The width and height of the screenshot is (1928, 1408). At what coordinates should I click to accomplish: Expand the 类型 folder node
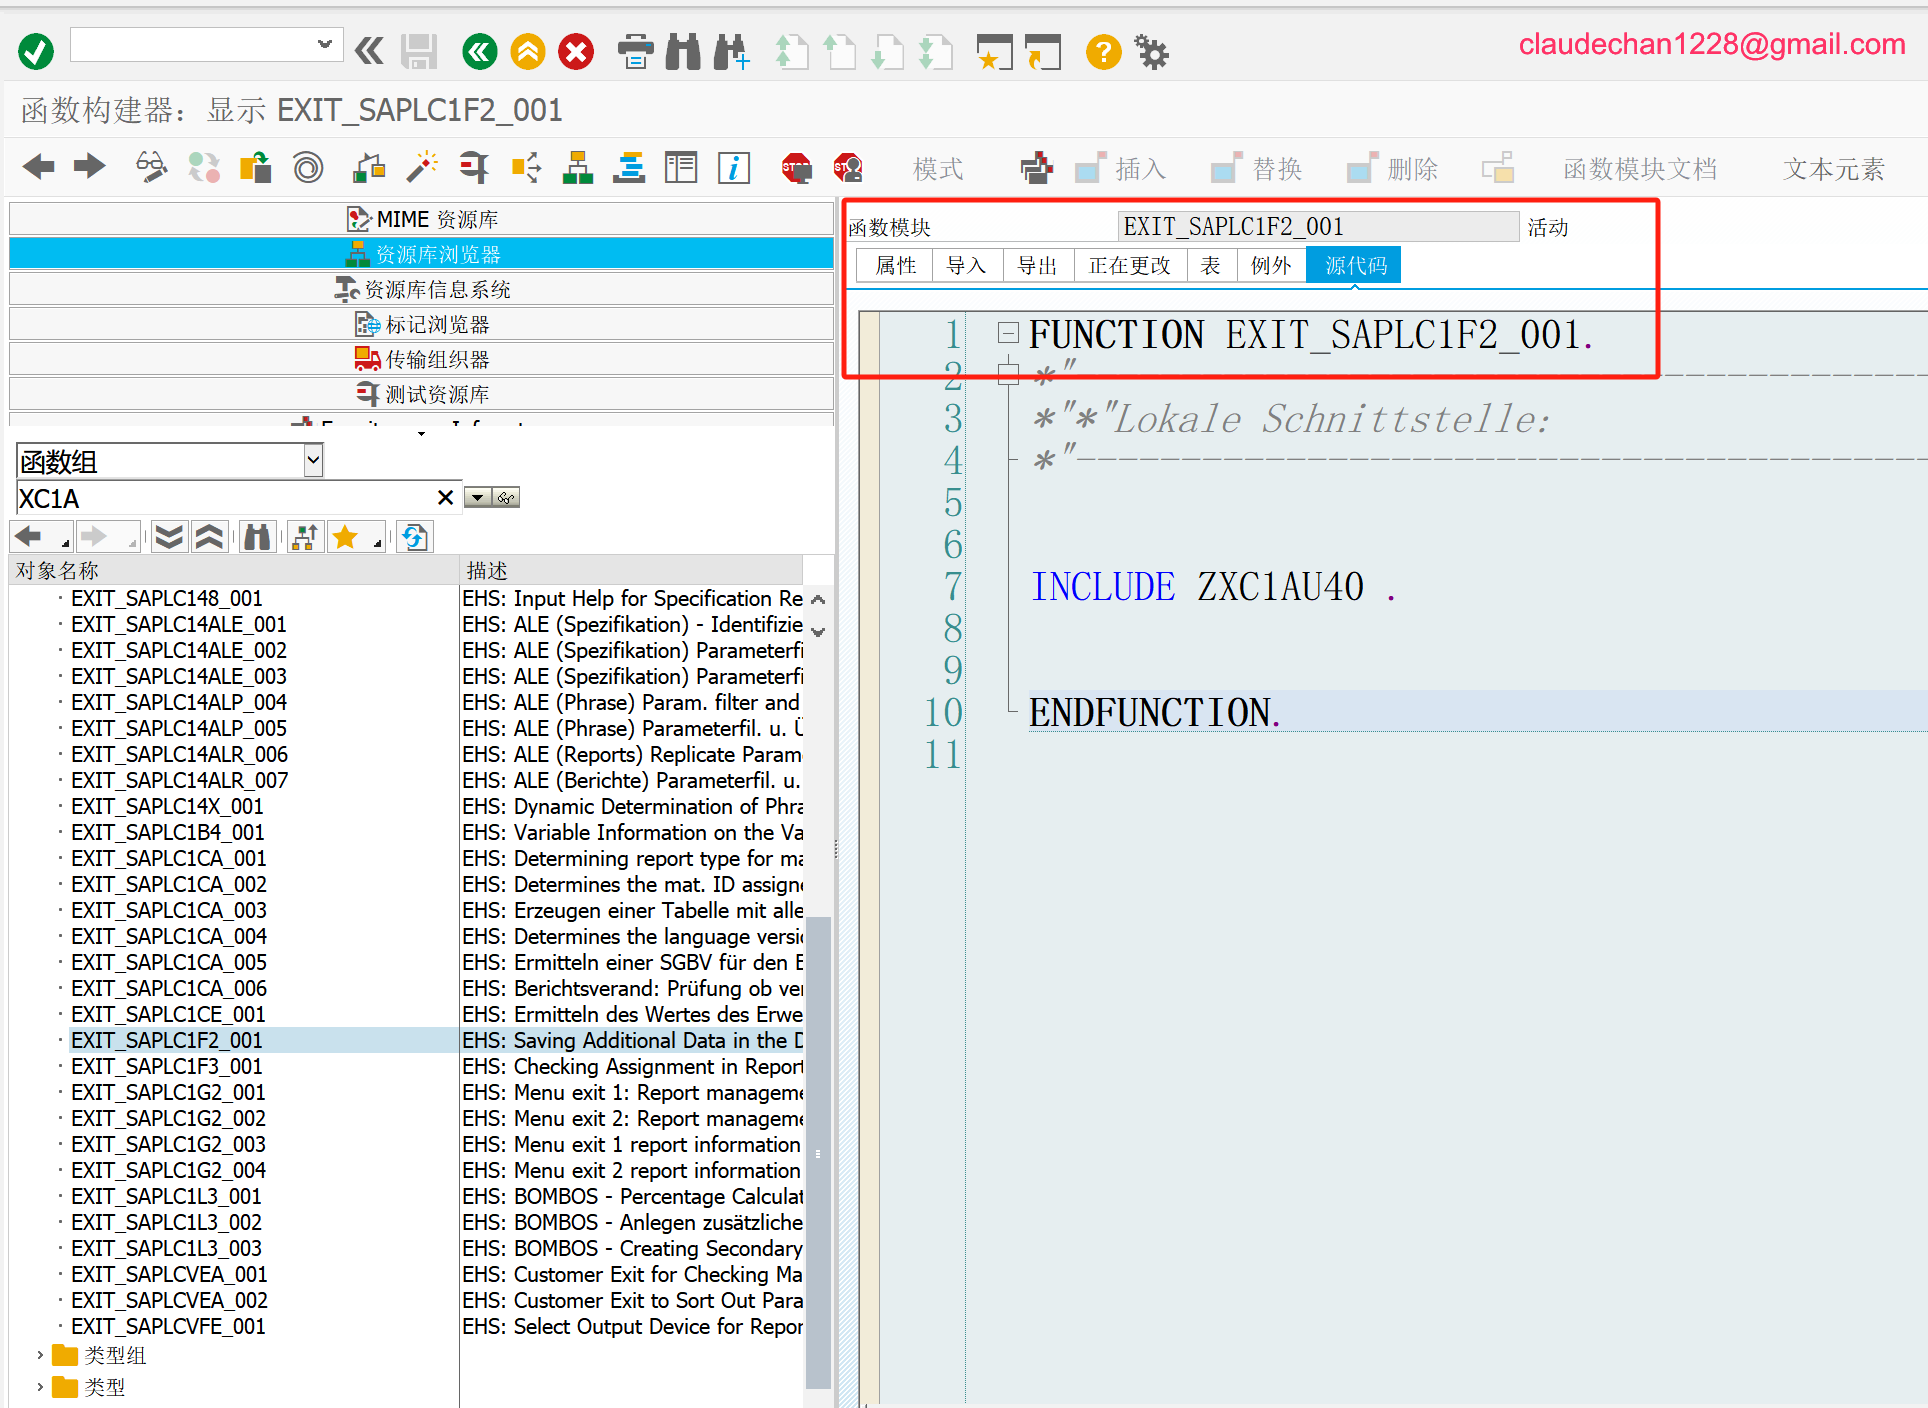click(40, 1387)
